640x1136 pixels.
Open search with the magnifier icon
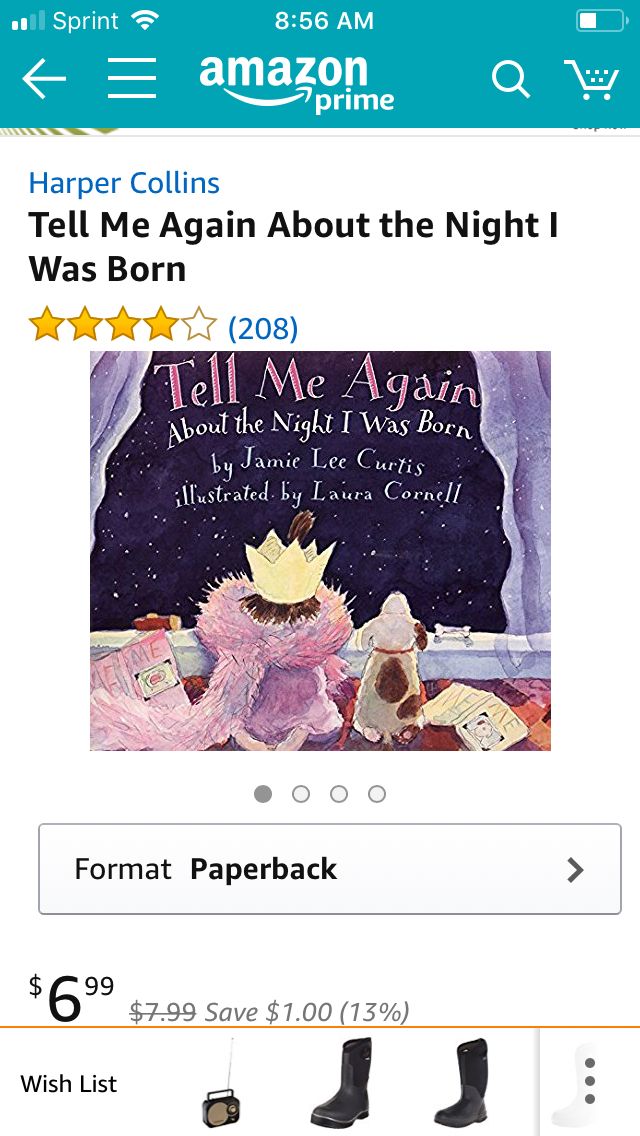[x=511, y=78]
